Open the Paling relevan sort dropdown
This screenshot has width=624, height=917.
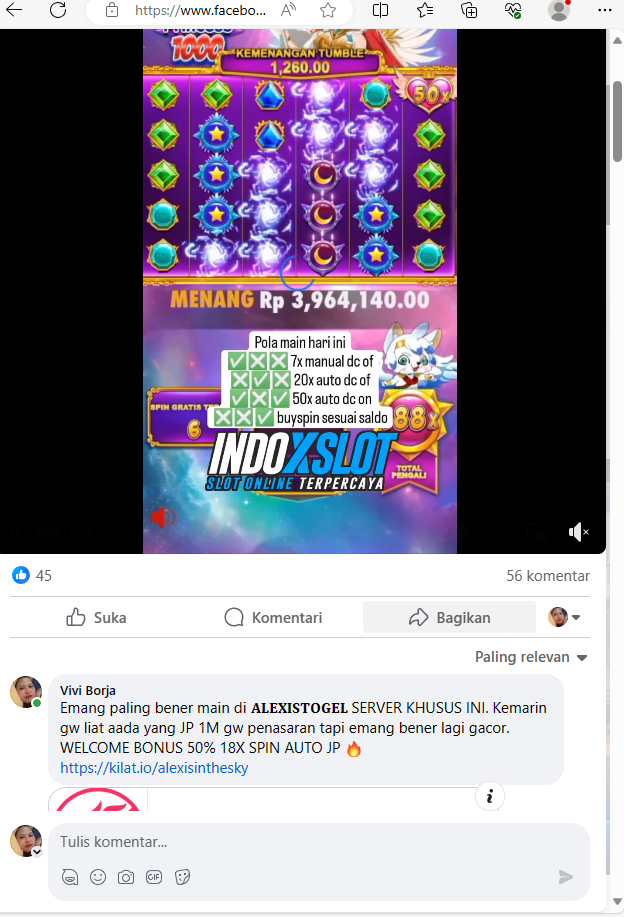(530, 657)
